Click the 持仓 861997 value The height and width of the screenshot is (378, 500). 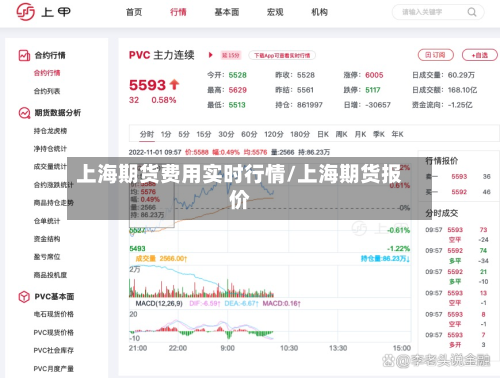[x=310, y=105]
